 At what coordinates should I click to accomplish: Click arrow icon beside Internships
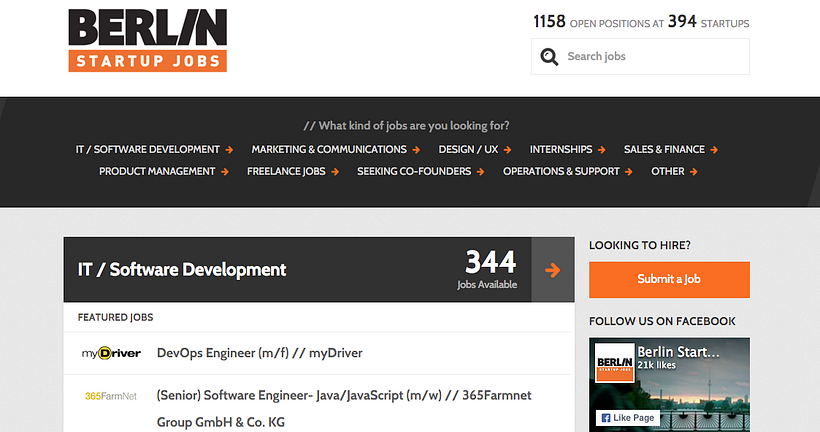click(x=601, y=150)
